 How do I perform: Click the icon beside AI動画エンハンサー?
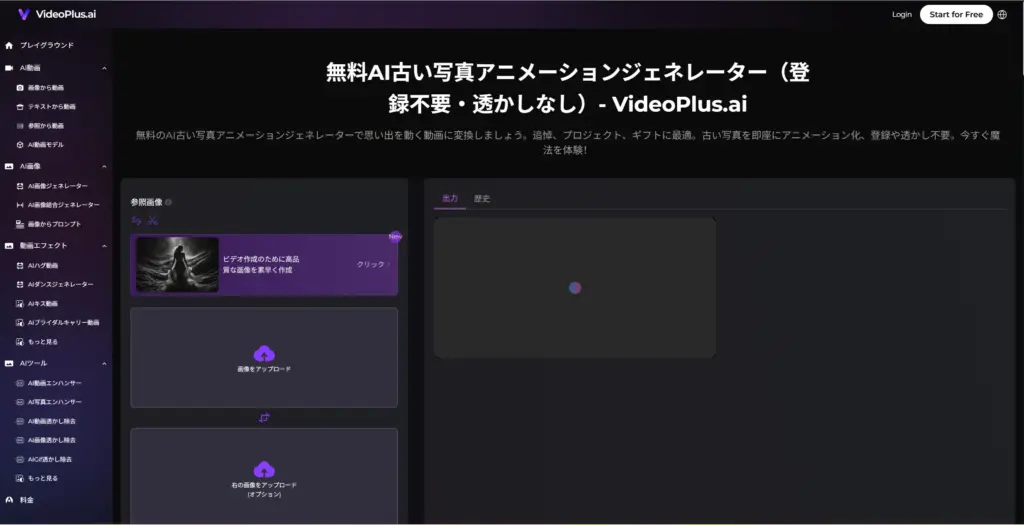point(20,383)
